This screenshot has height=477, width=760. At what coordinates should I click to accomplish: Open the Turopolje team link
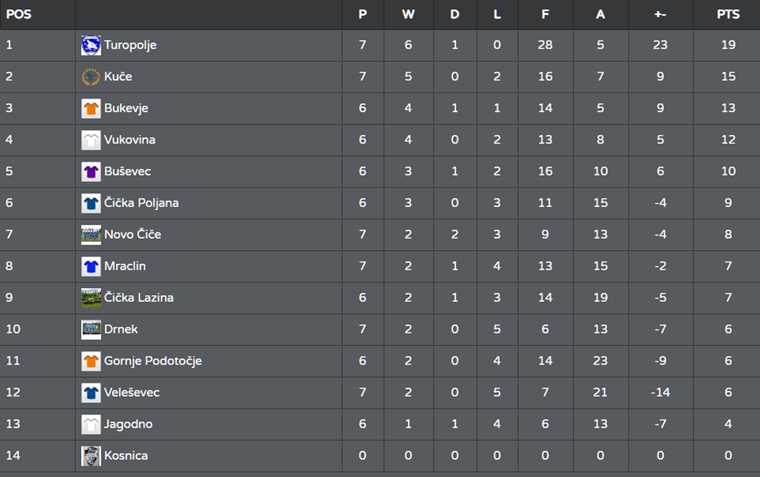pyautogui.click(x=130, y=45)
